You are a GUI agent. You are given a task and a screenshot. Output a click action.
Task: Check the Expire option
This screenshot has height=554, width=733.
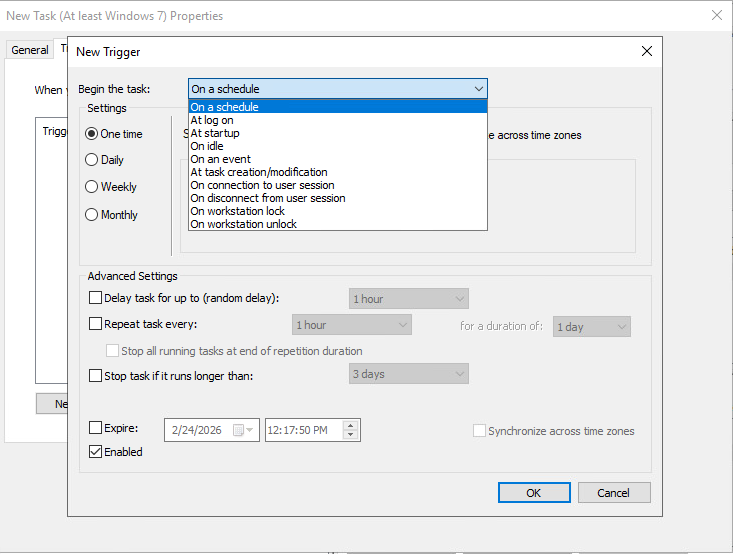tap(95, 427)
